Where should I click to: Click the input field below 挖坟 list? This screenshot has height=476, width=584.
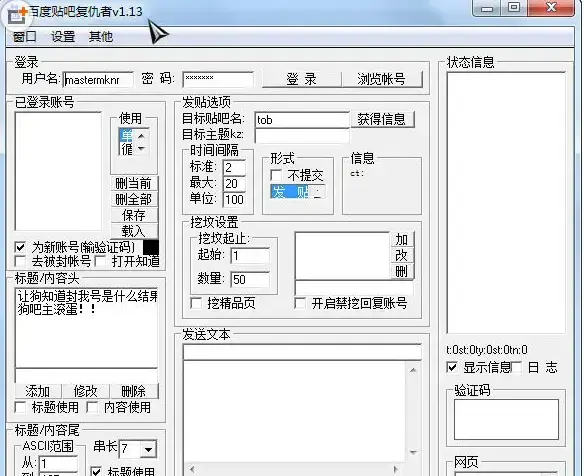[354, 288]
